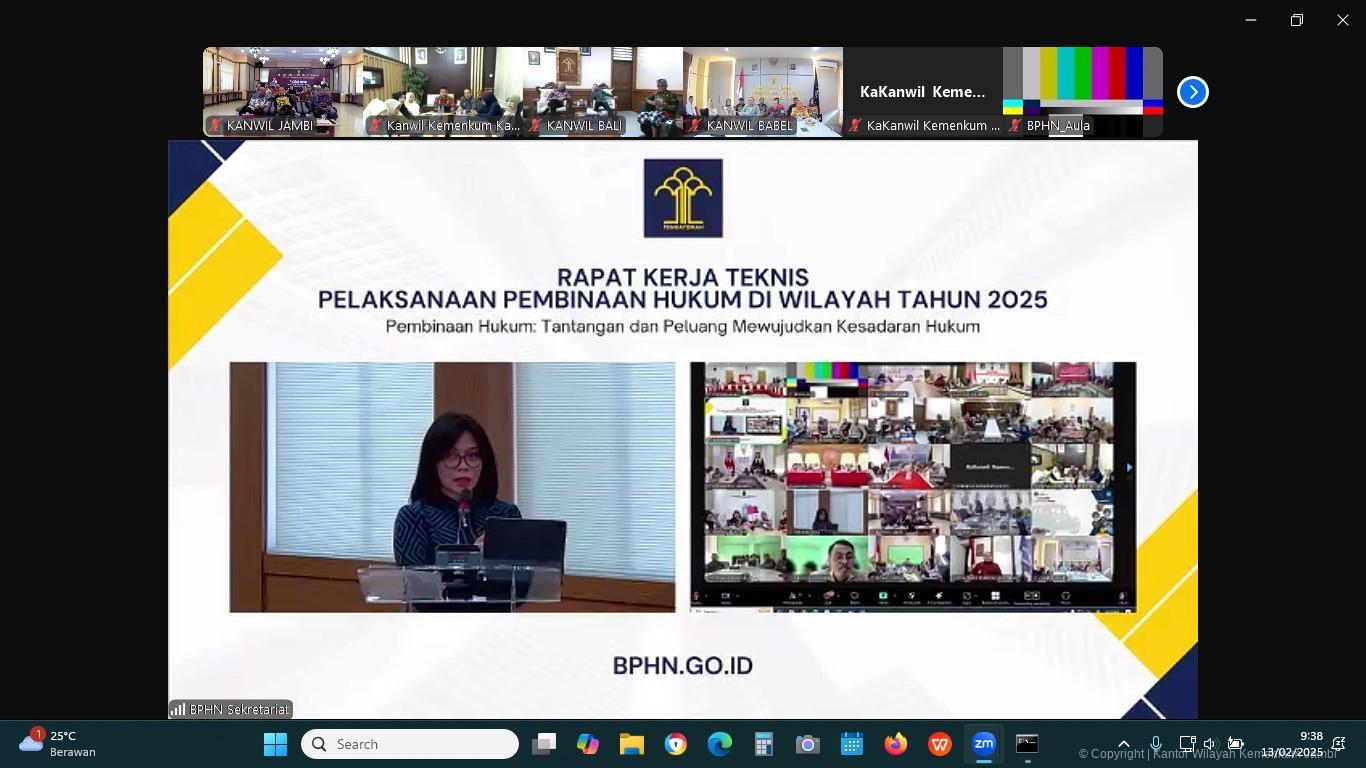Open Firefox from the taskbar
This screenshot has width=1366, height=768.
896,744
